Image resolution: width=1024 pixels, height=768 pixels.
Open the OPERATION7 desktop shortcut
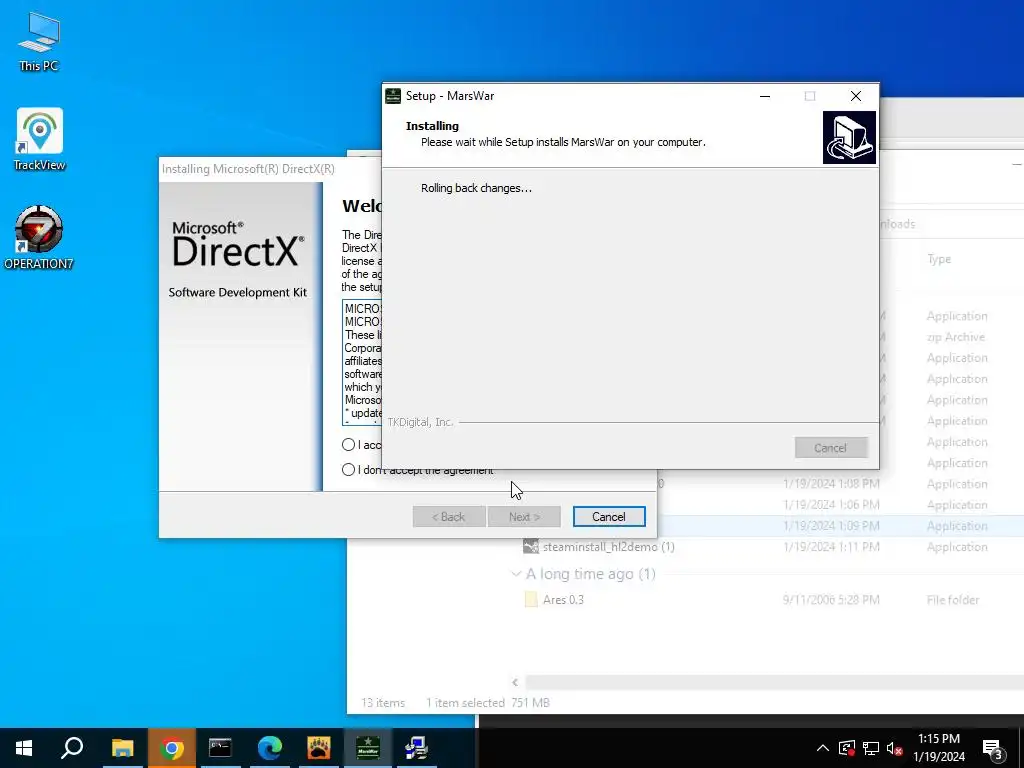[x=39, y=237]
